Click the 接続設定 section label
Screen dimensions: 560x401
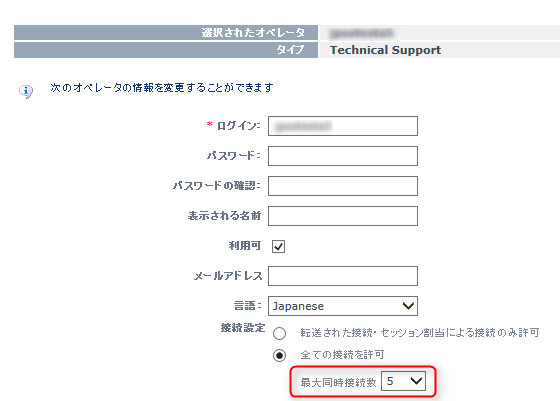click(243, 328)
